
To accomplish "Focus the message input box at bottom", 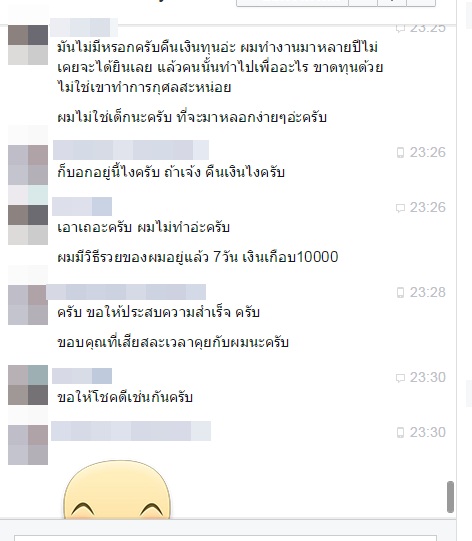I will (226, 538).
